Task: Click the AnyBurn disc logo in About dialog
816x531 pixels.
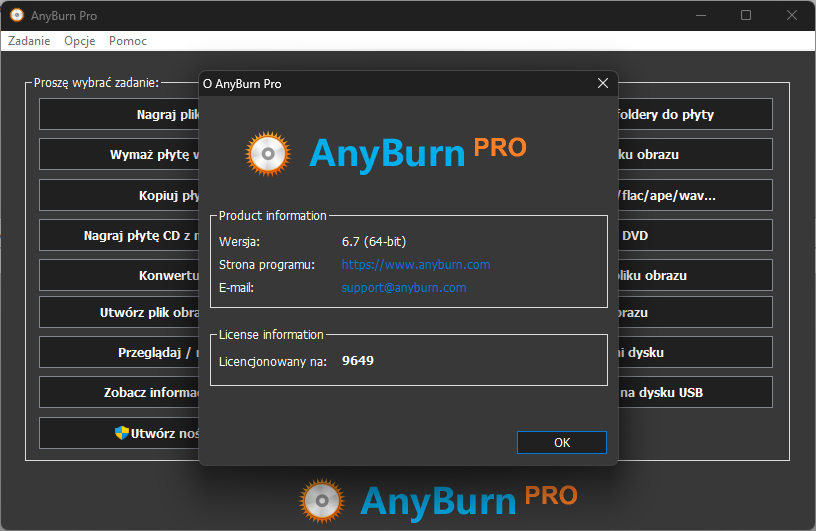Action: [267, 154]
